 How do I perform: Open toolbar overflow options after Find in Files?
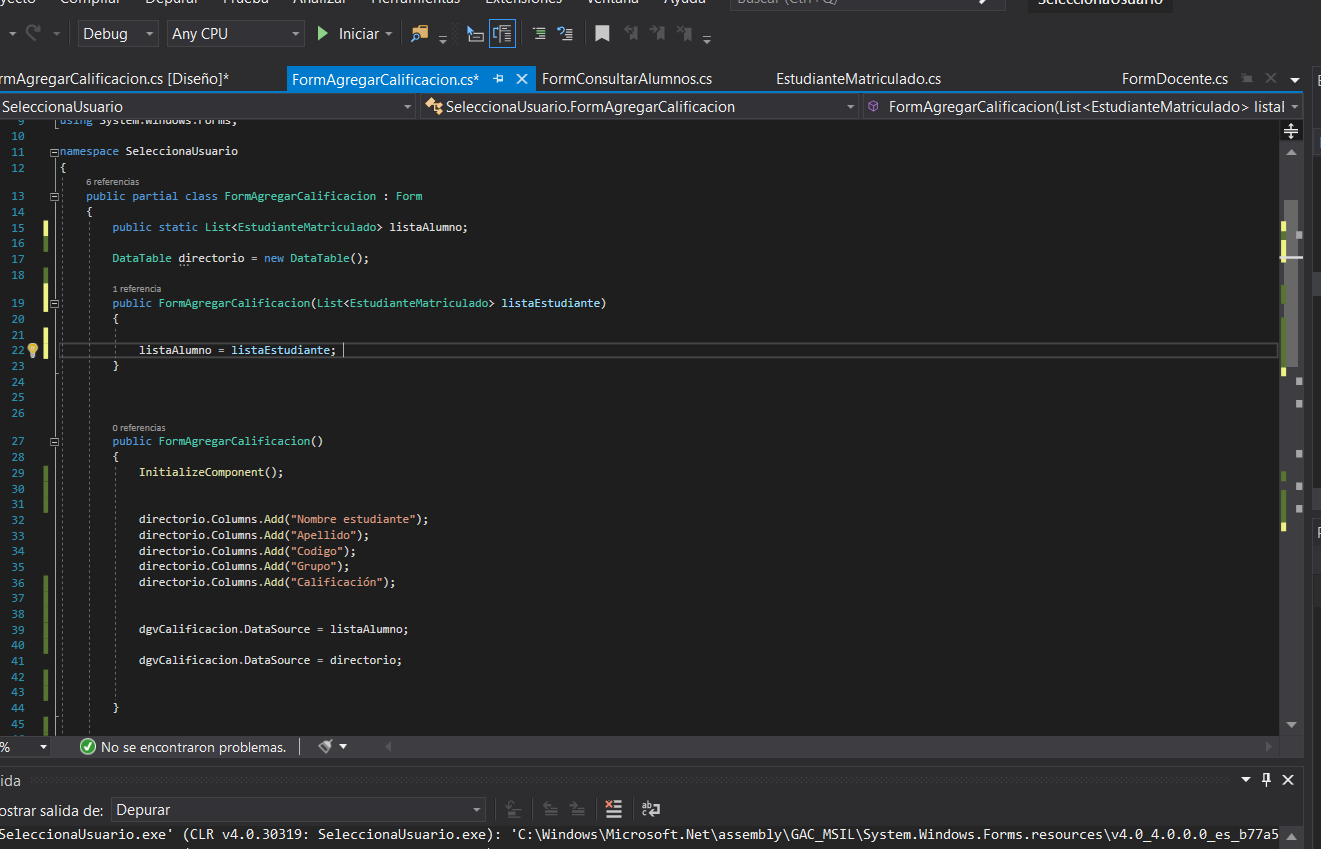[442, 39]
